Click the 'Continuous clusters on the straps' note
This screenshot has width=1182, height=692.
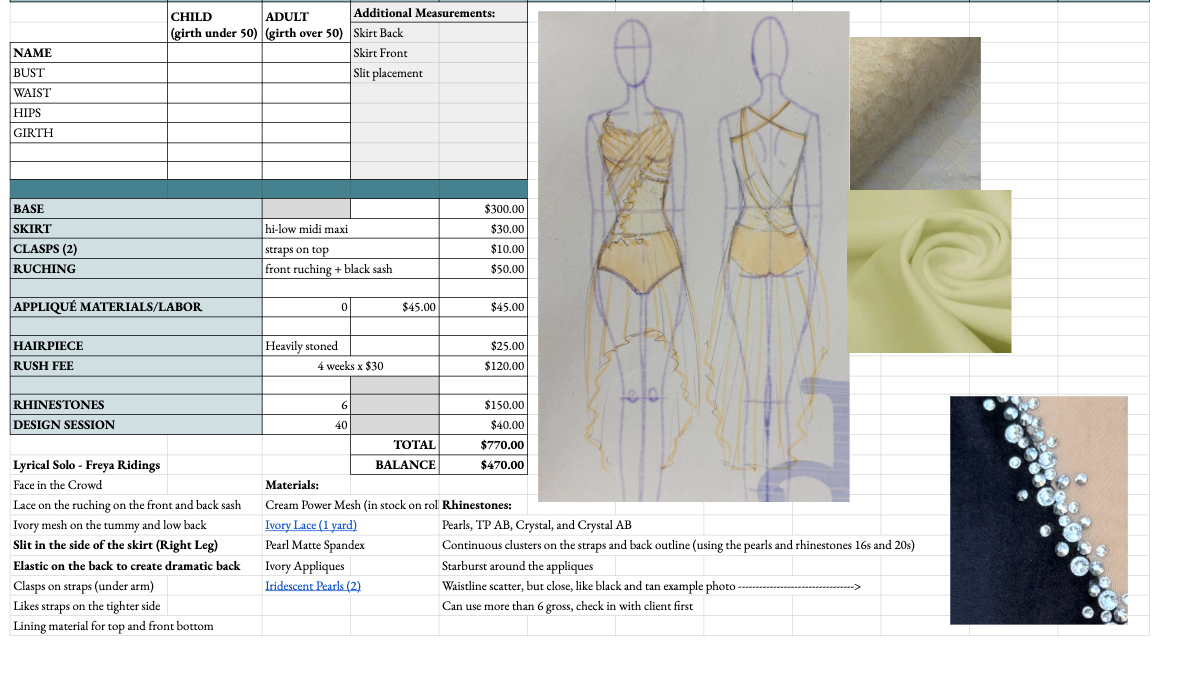pos(678,545)
